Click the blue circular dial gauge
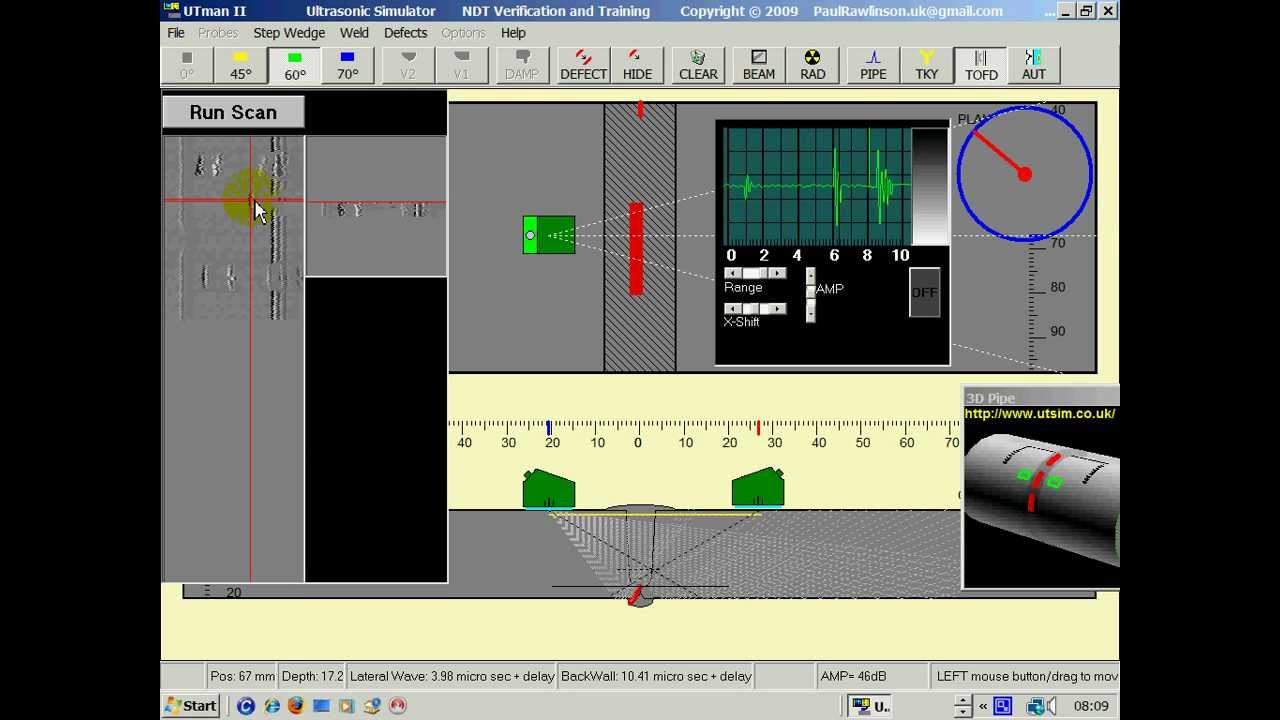Screen dimensions: 1280x720 1025,174
